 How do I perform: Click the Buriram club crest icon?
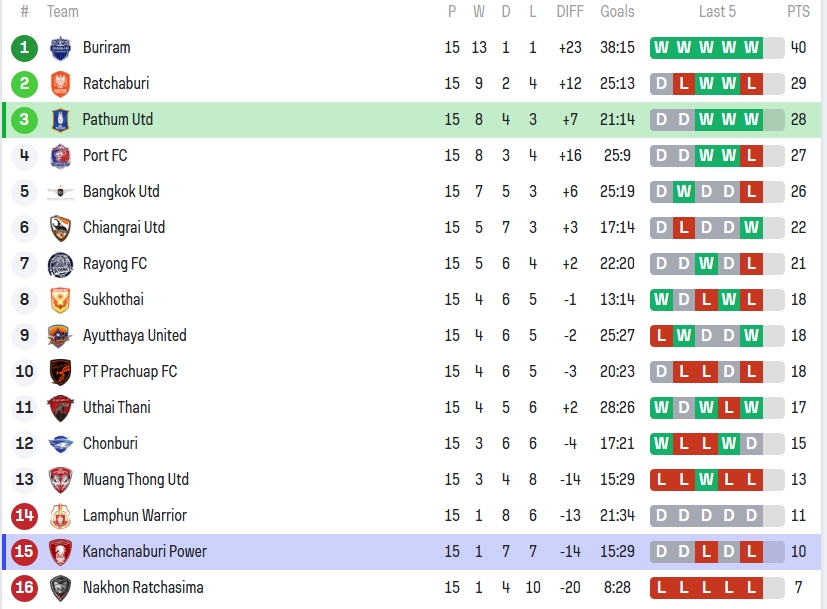tap(60, 48)
